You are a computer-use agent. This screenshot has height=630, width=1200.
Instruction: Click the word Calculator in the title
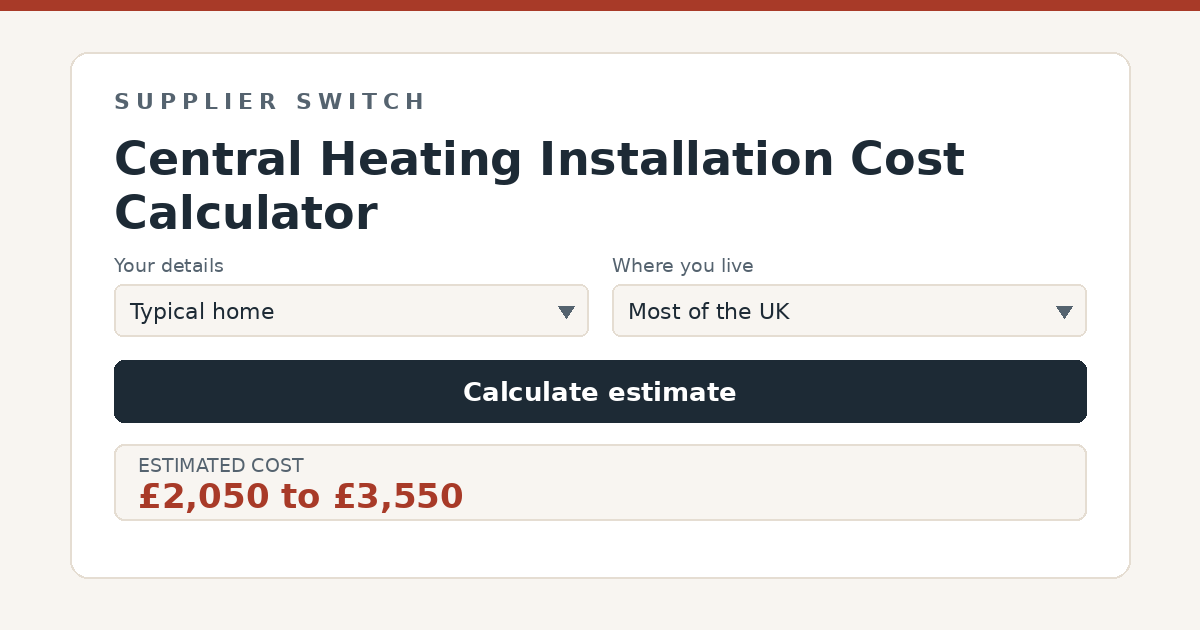coord(245,213)
